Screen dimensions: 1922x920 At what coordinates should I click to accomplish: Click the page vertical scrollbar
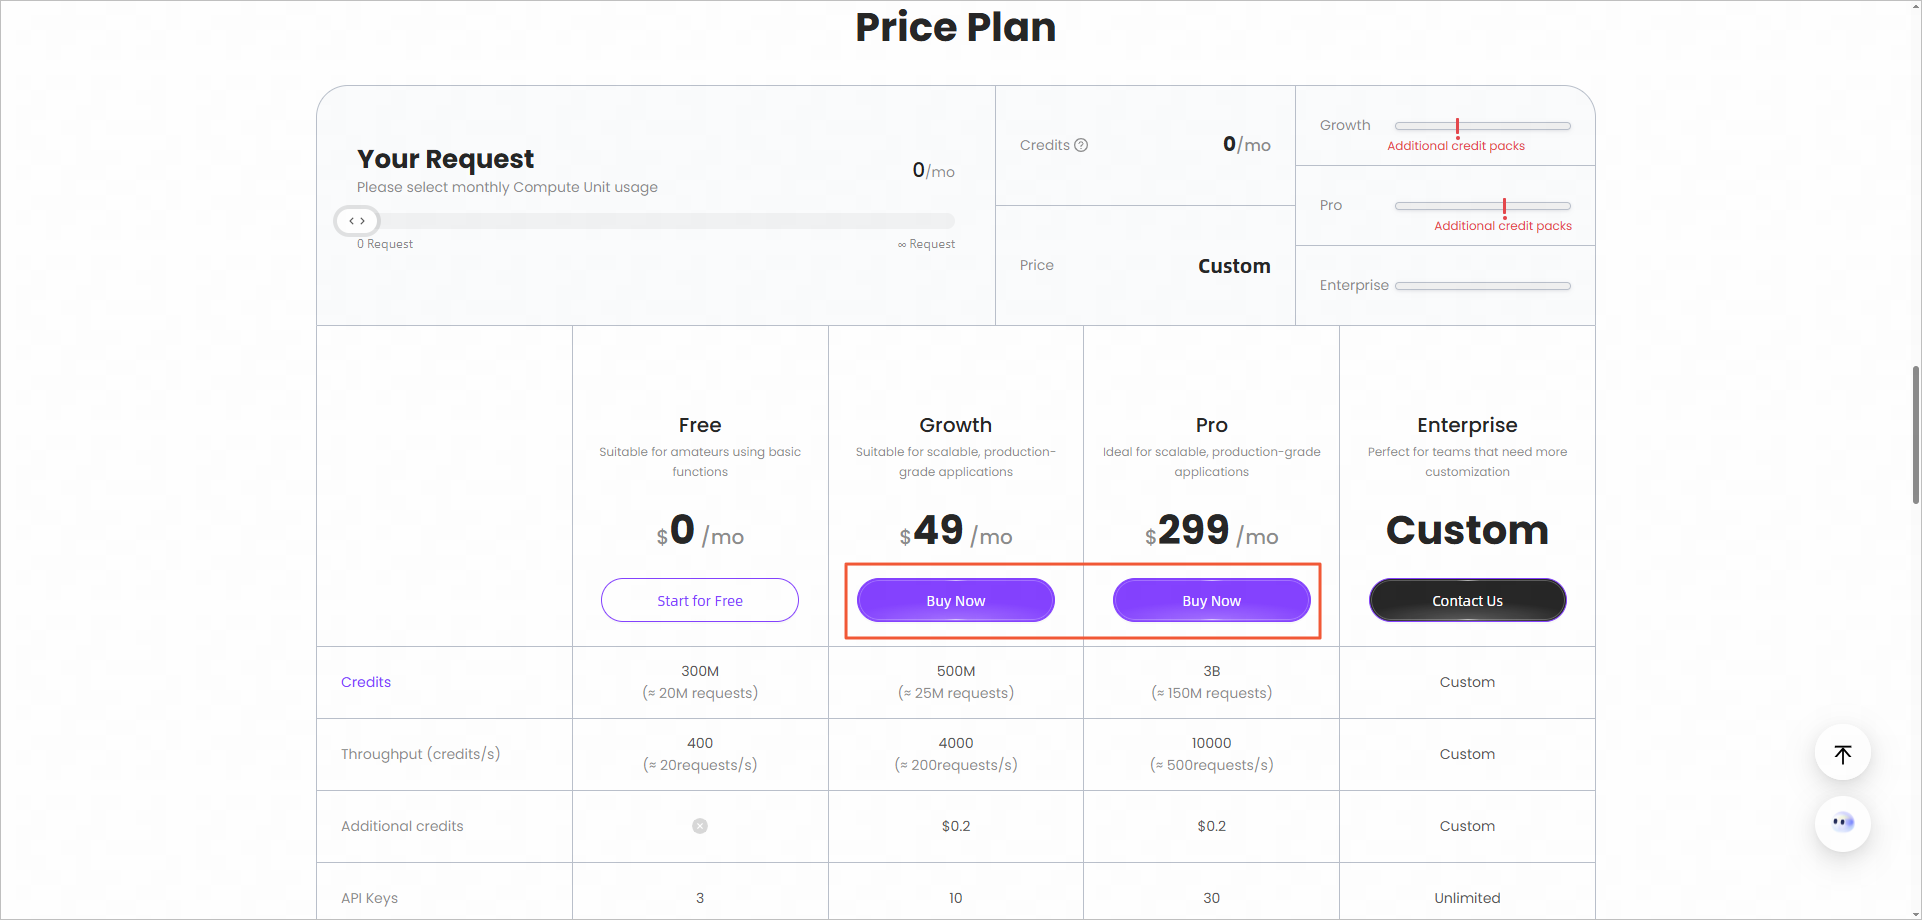(x=1915, y=435)
